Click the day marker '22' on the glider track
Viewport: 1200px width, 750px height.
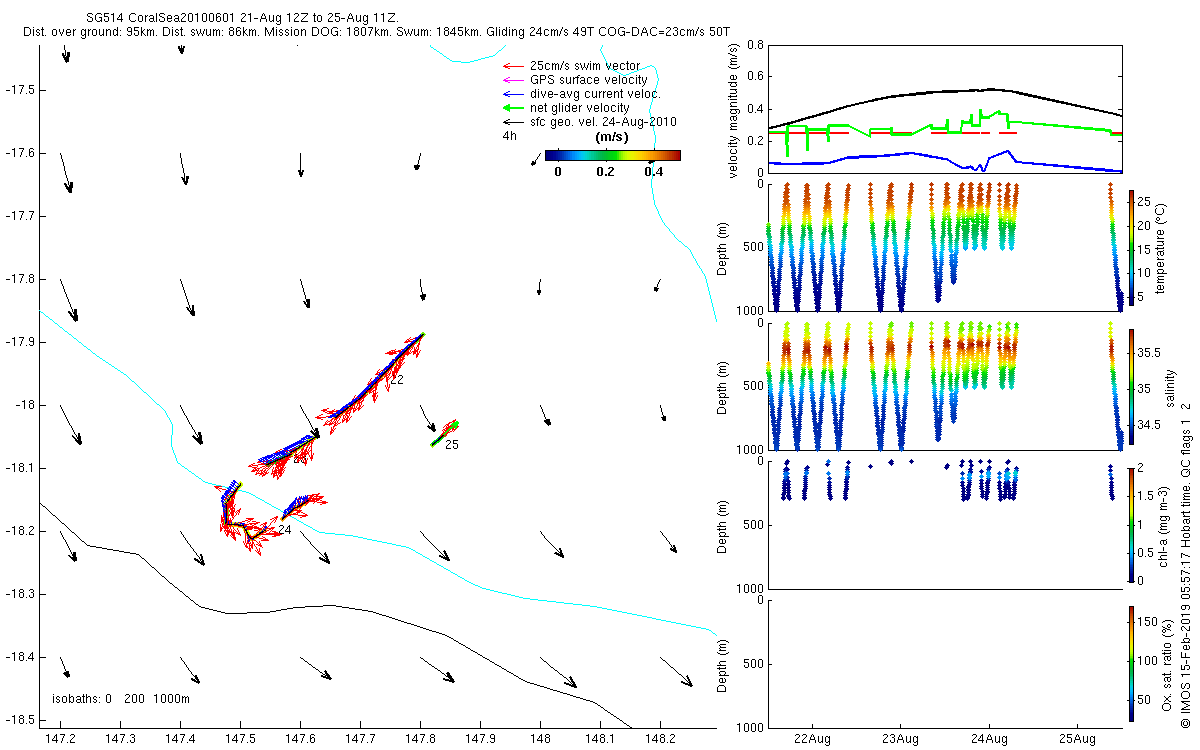tap(397, 381)
